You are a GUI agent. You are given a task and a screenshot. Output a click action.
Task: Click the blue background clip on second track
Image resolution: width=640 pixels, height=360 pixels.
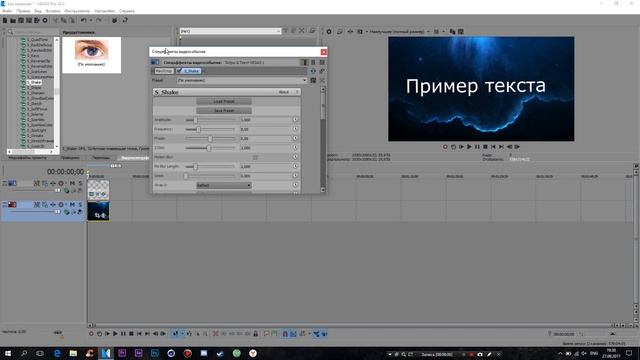(x=98, y=211)
